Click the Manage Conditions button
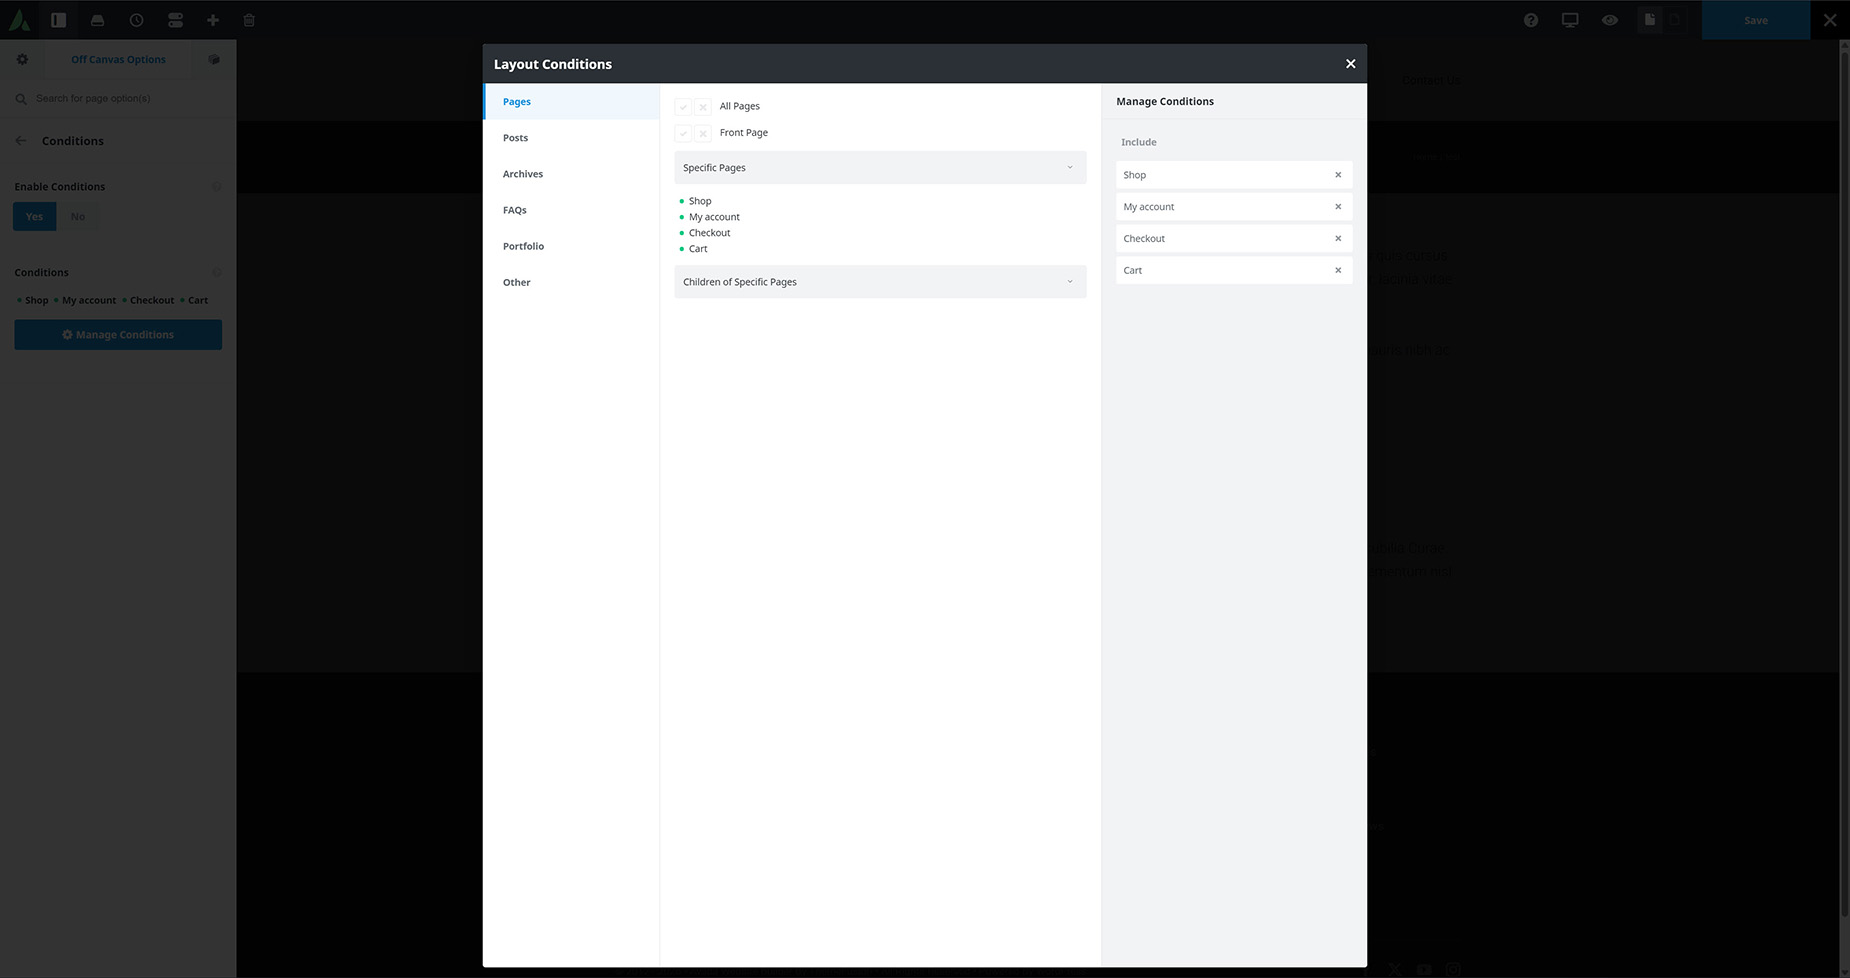Image resolution: width=1850 pixels, height=978 pixels. tap(118, 335)
